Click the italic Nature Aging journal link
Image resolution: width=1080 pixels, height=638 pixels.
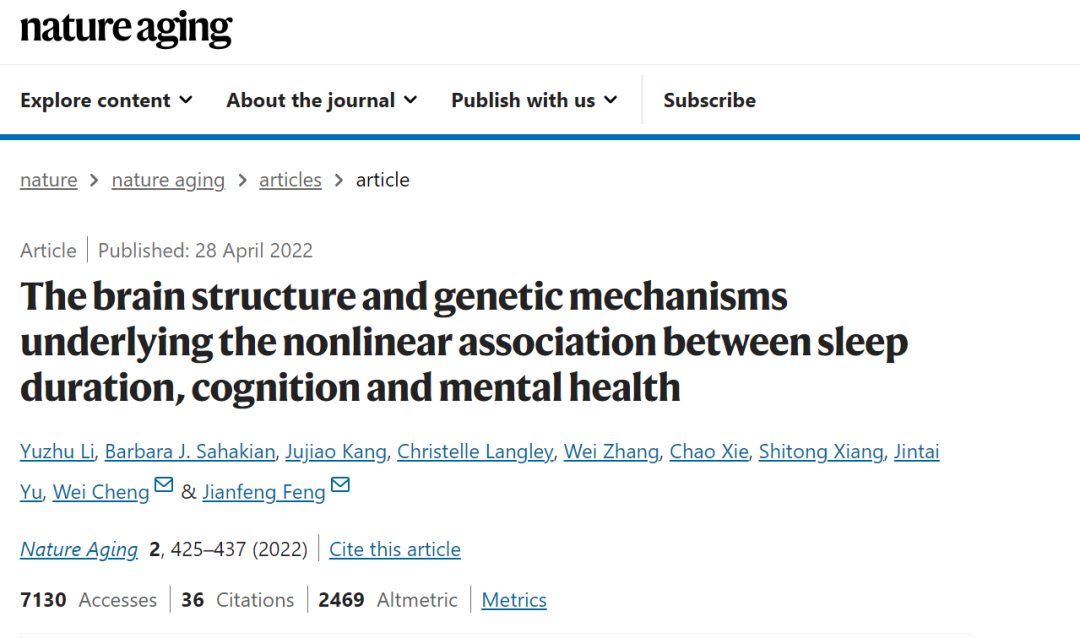point(79,549)
